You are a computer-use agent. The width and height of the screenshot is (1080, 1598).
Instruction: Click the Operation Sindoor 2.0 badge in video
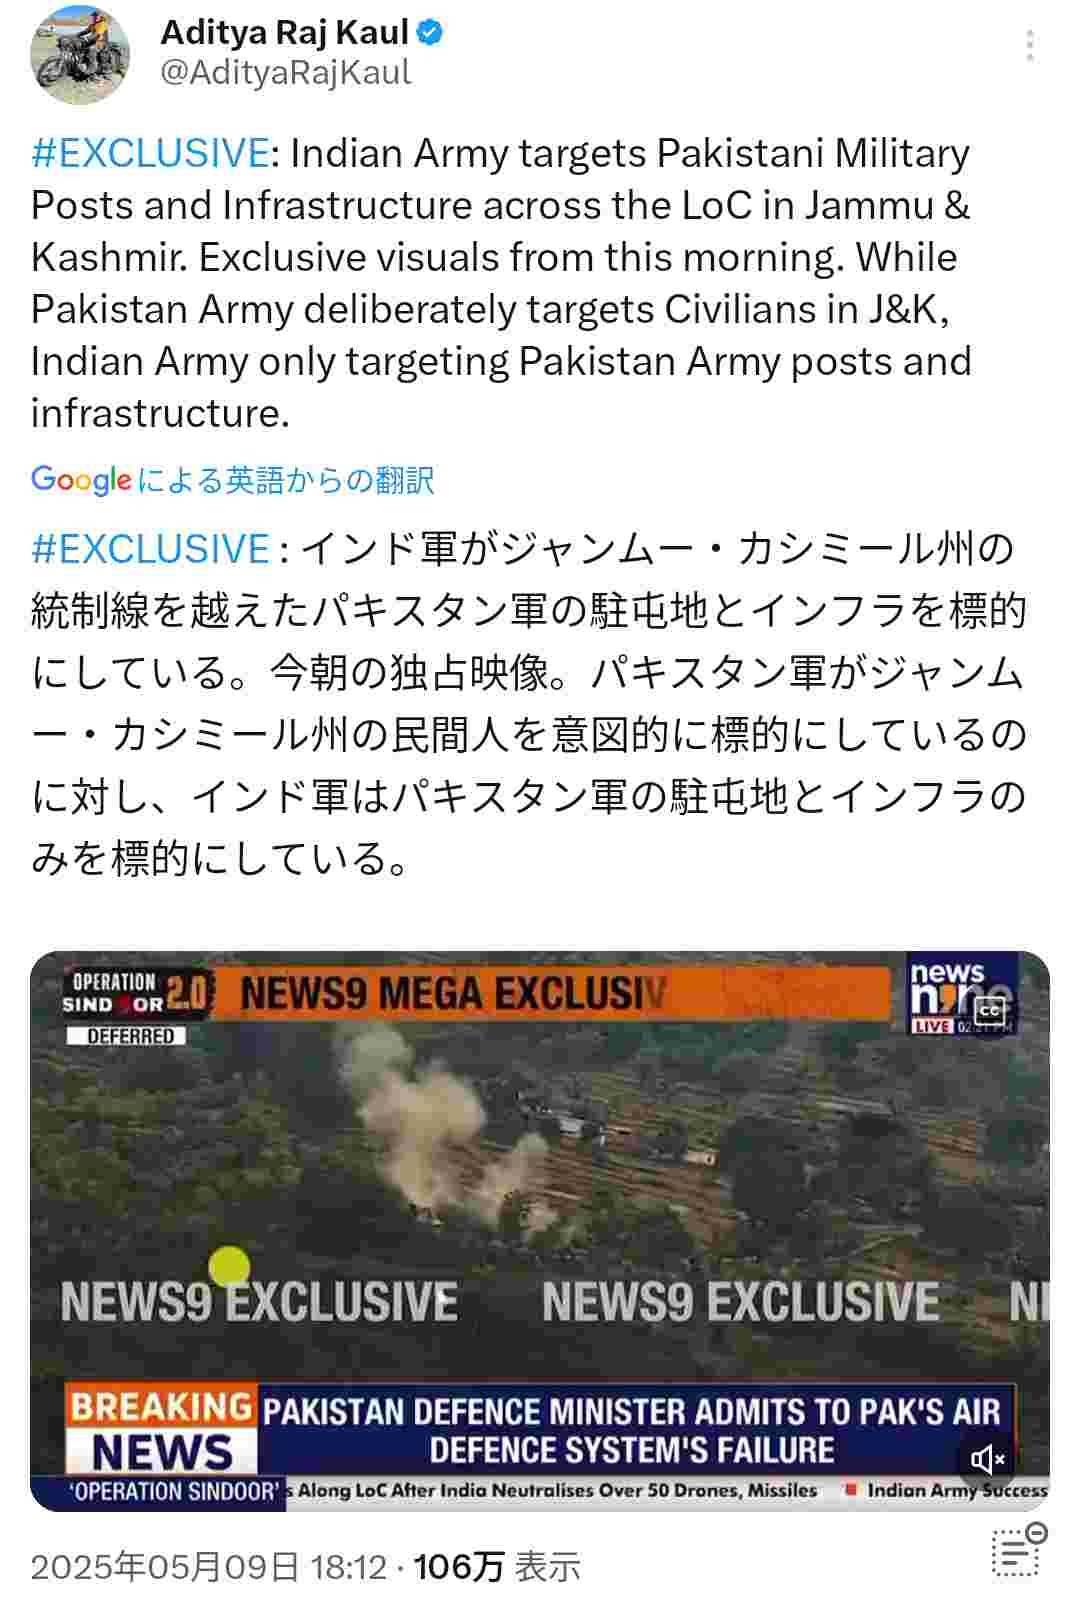136,993
